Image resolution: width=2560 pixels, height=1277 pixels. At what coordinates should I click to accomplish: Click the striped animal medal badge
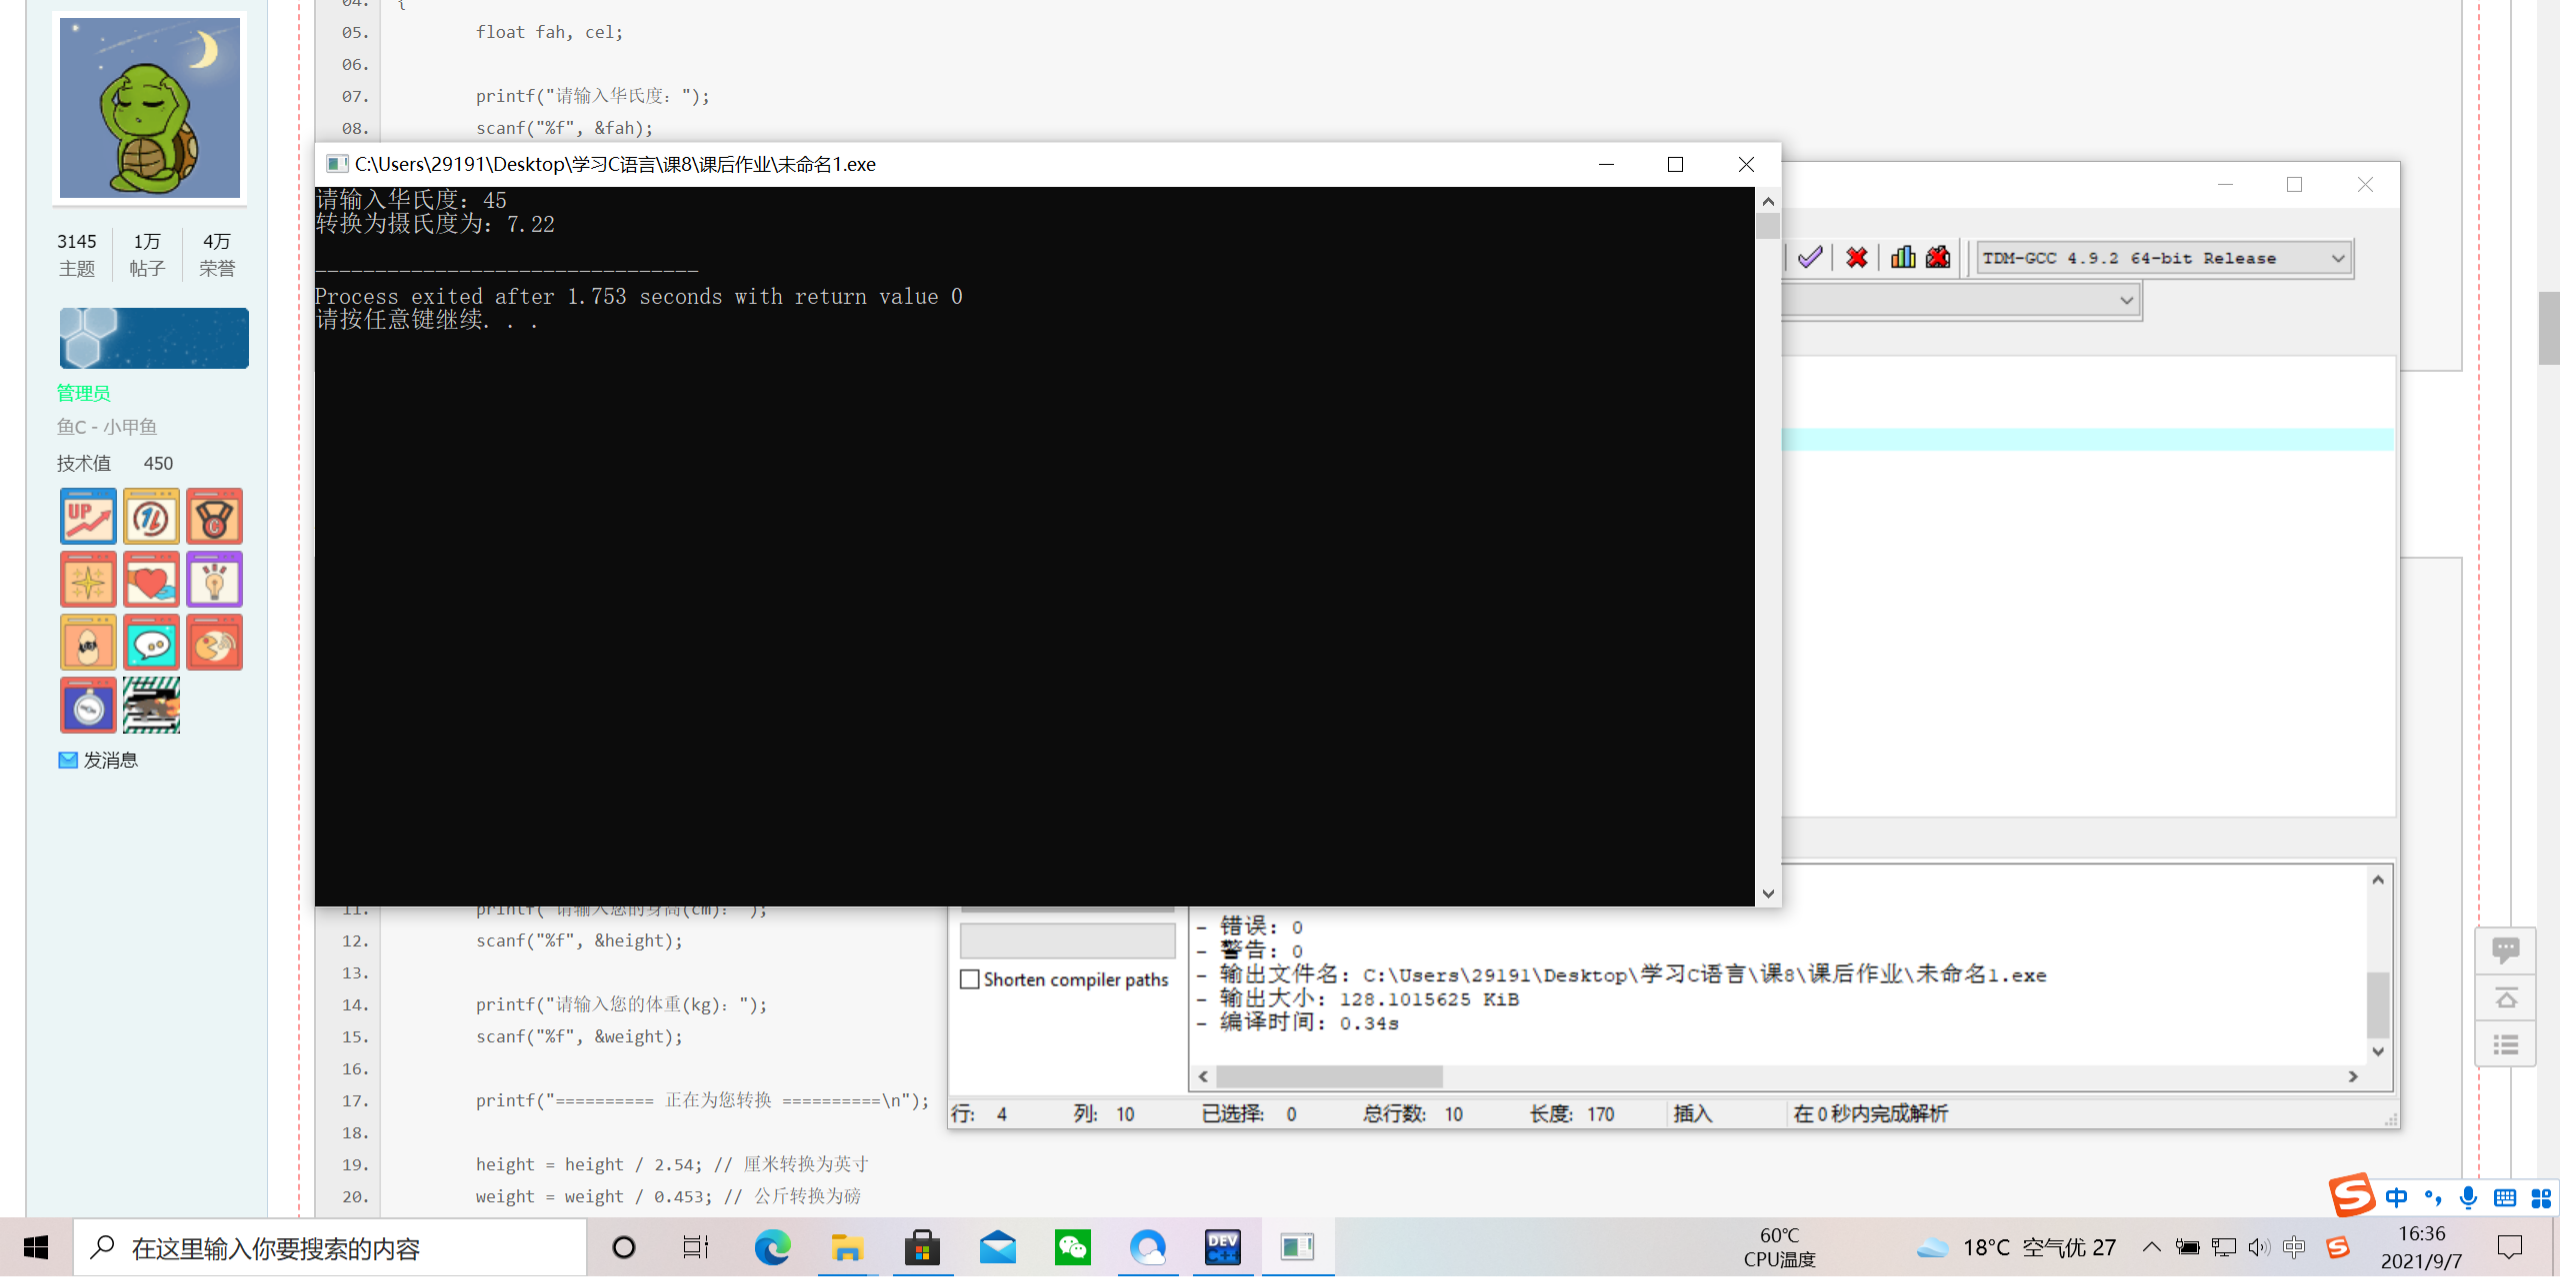(151, 705)
